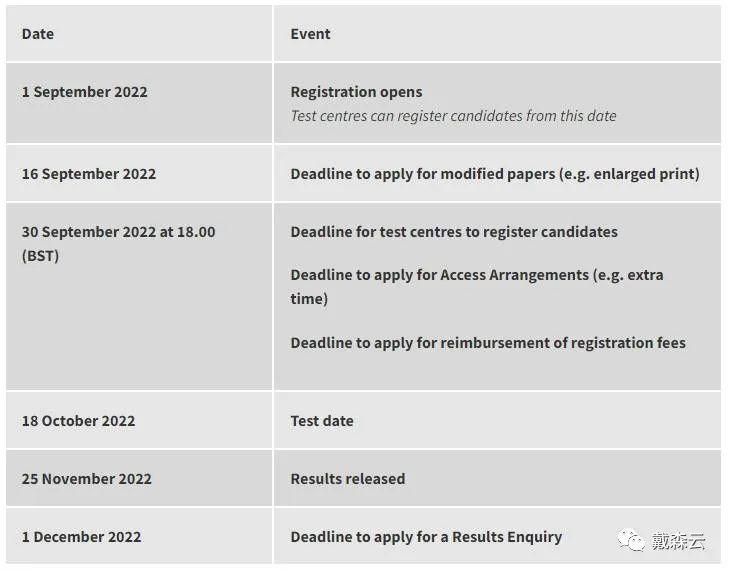Click the Test date event text
This screenshot has width=729, height=573.
coord(322,421)
